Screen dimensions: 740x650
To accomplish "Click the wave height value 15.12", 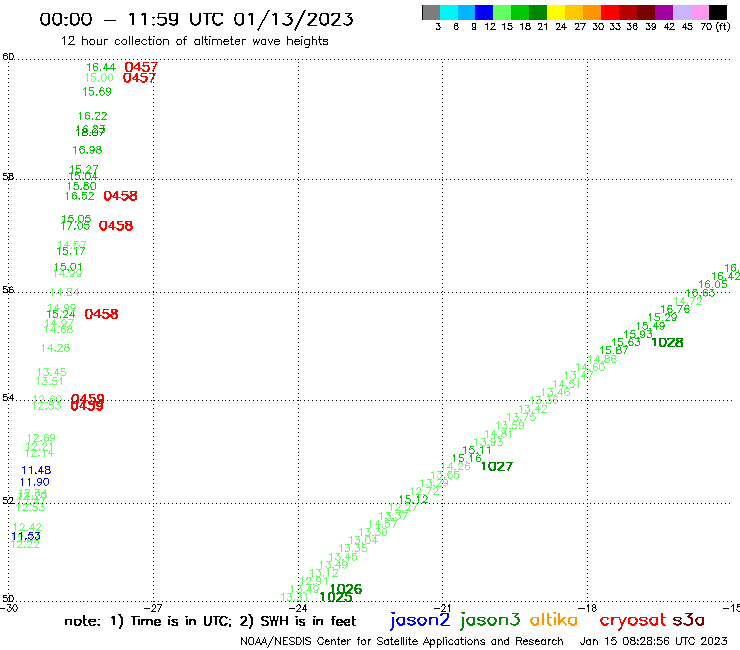I will coord(413,499).
